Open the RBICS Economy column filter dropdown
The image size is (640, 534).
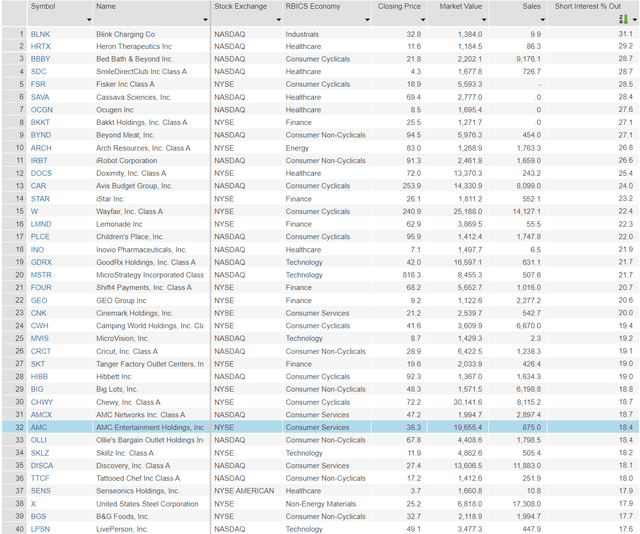coord(367,20)
